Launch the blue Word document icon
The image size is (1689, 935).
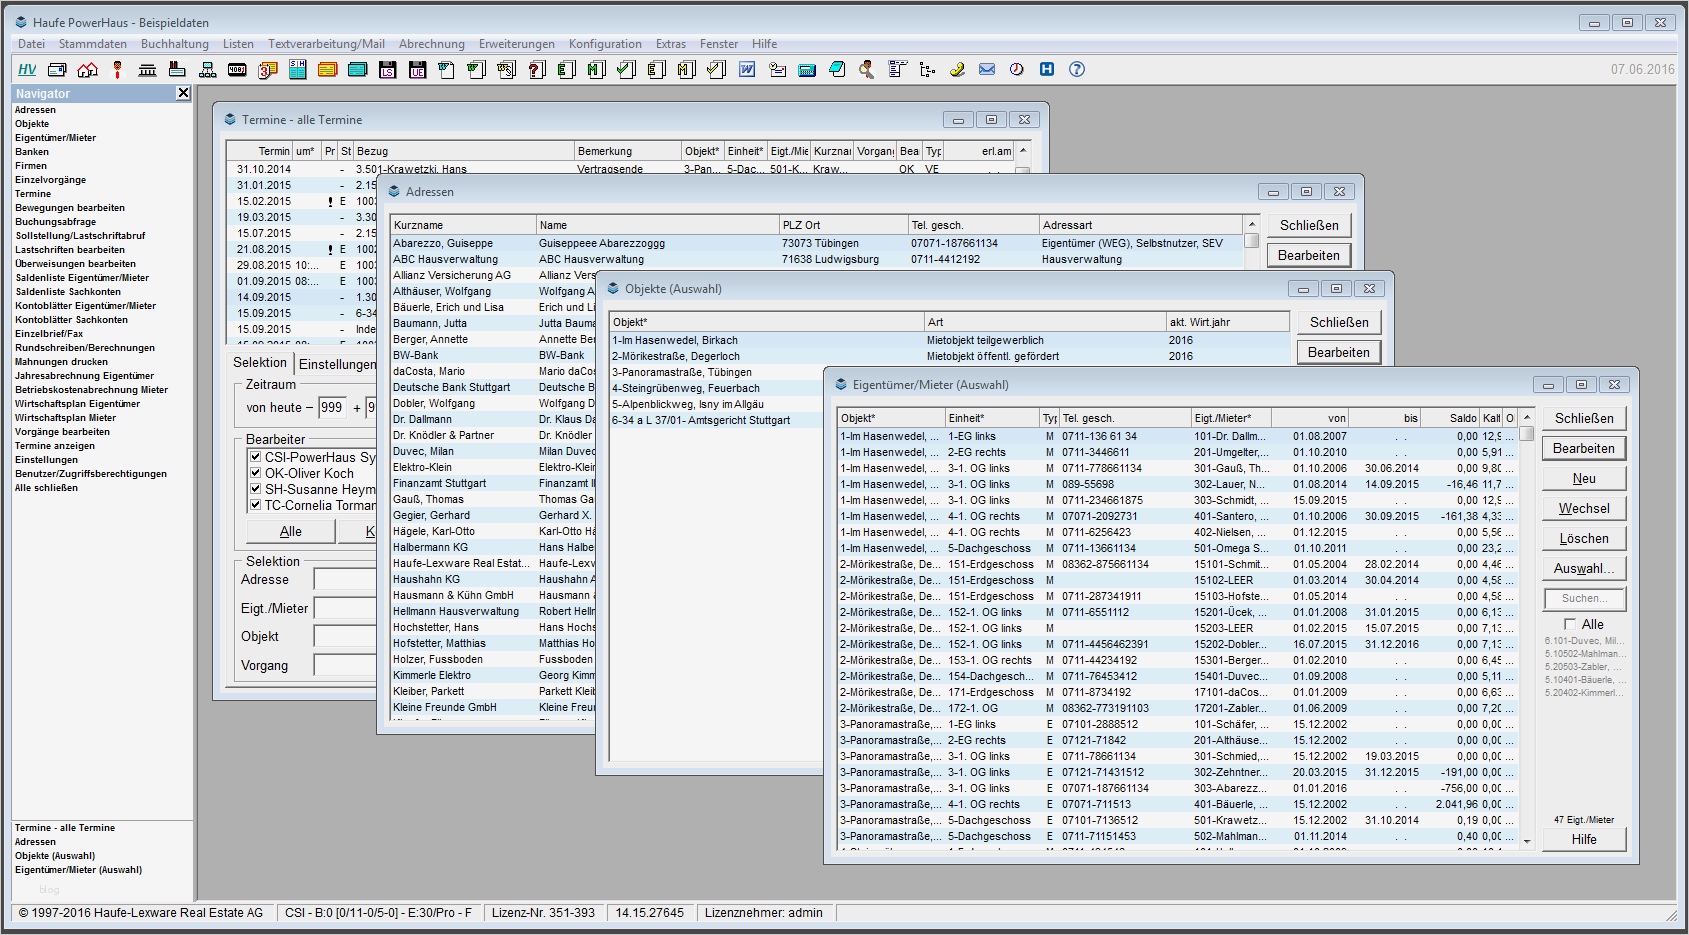point(747,69)
